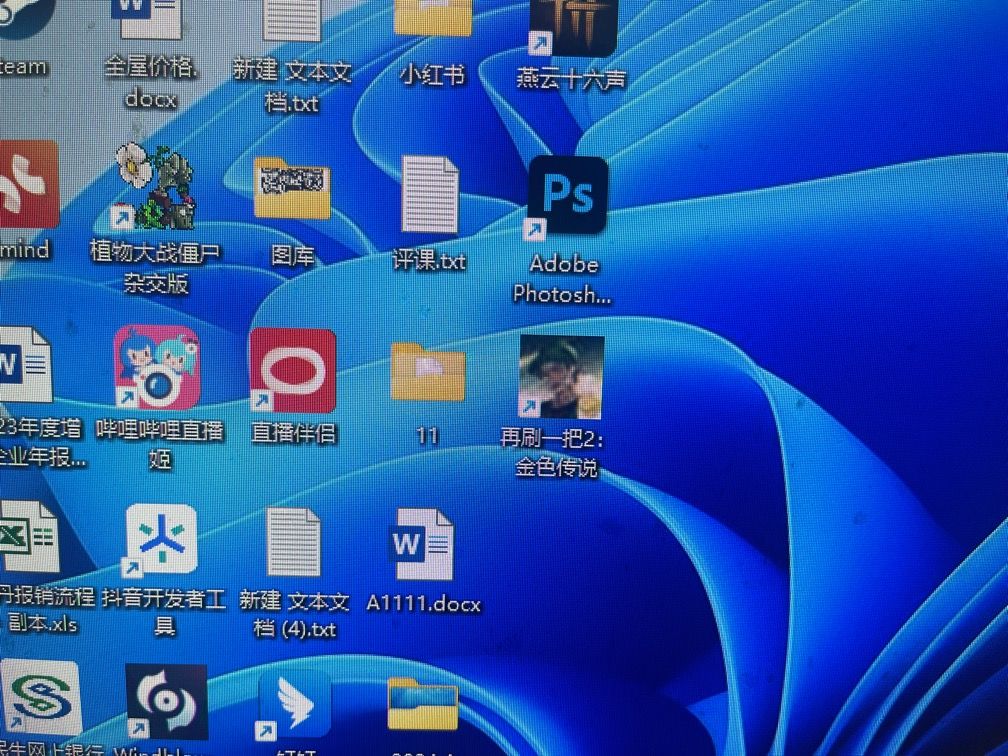Launch 抖音开发者工具 shortcut

tap(161, 540)
